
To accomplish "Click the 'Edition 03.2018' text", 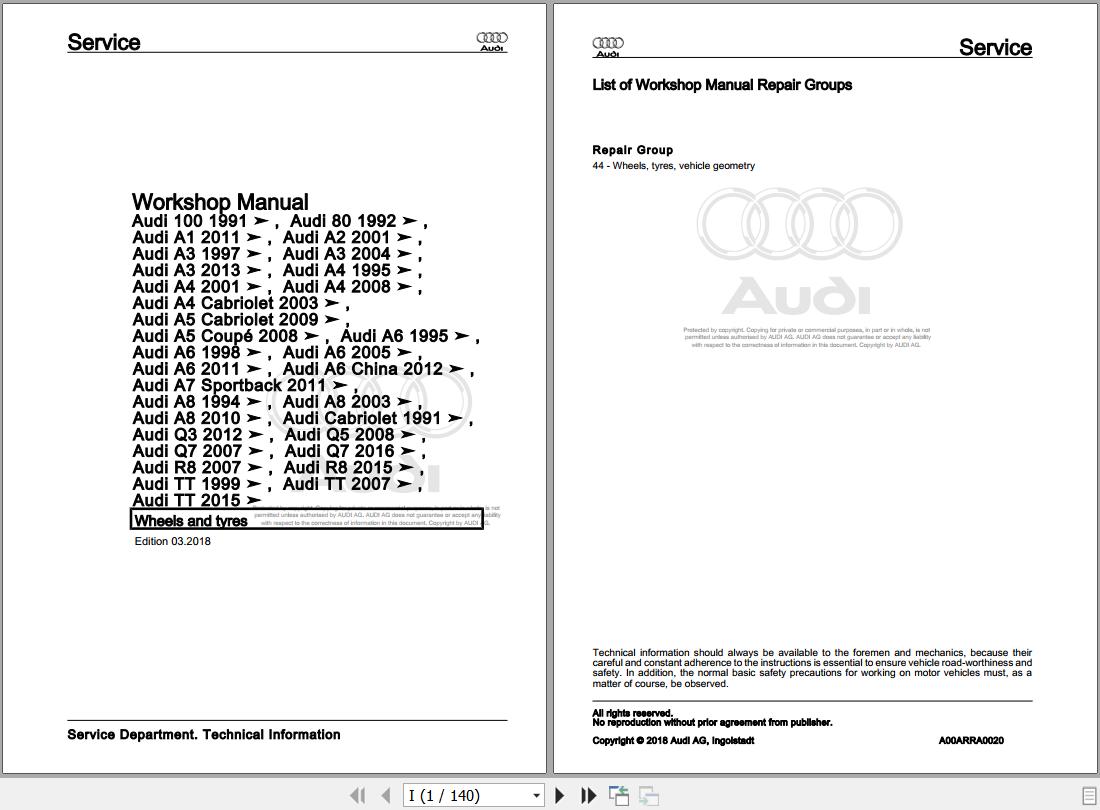I will coord(173,541).
